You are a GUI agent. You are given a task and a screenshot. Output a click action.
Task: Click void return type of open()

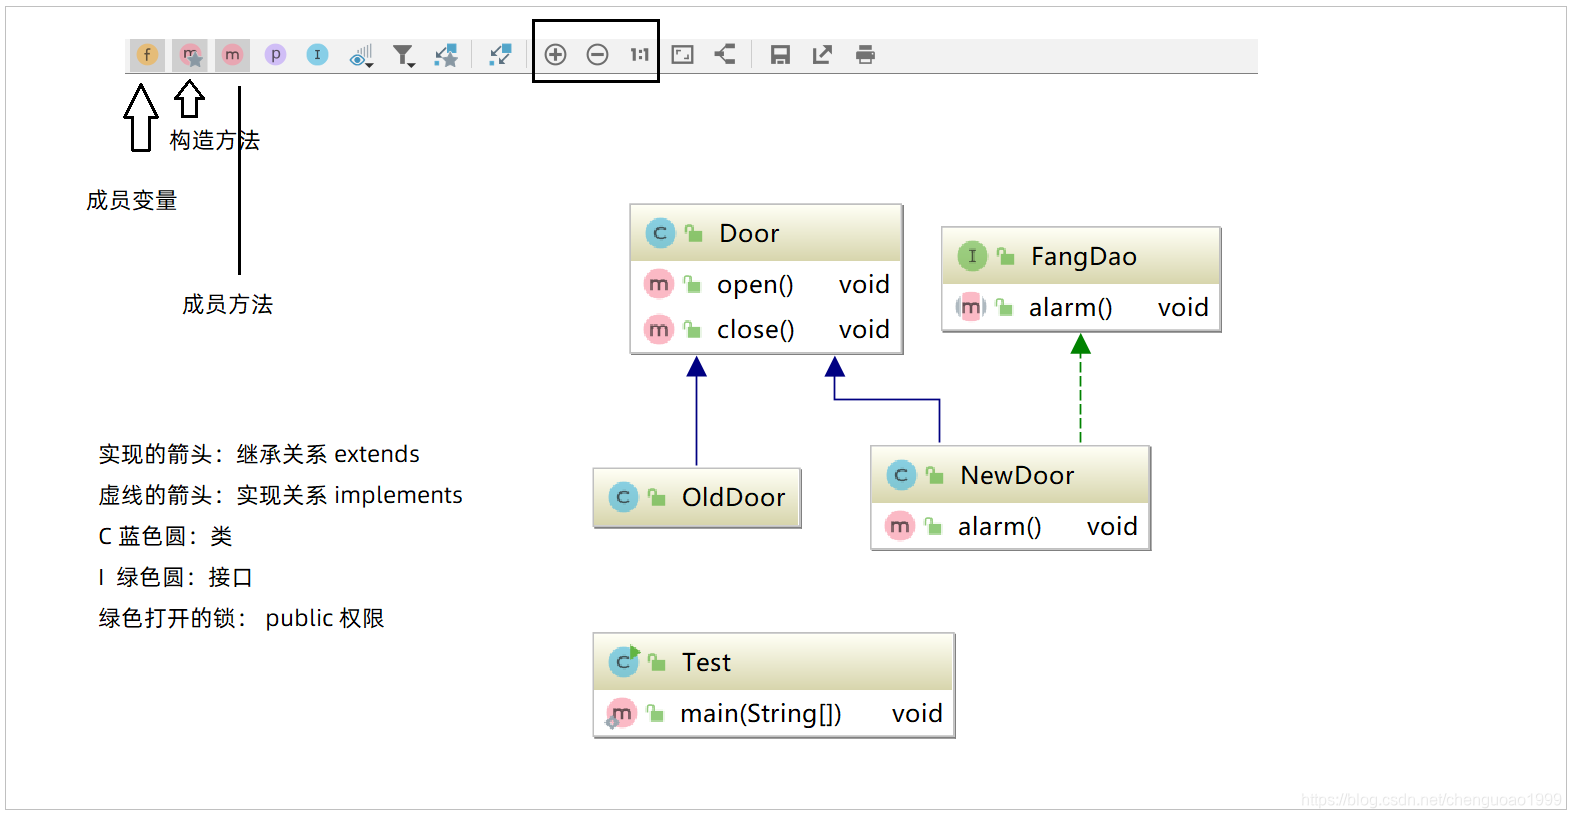click(864, 285)
